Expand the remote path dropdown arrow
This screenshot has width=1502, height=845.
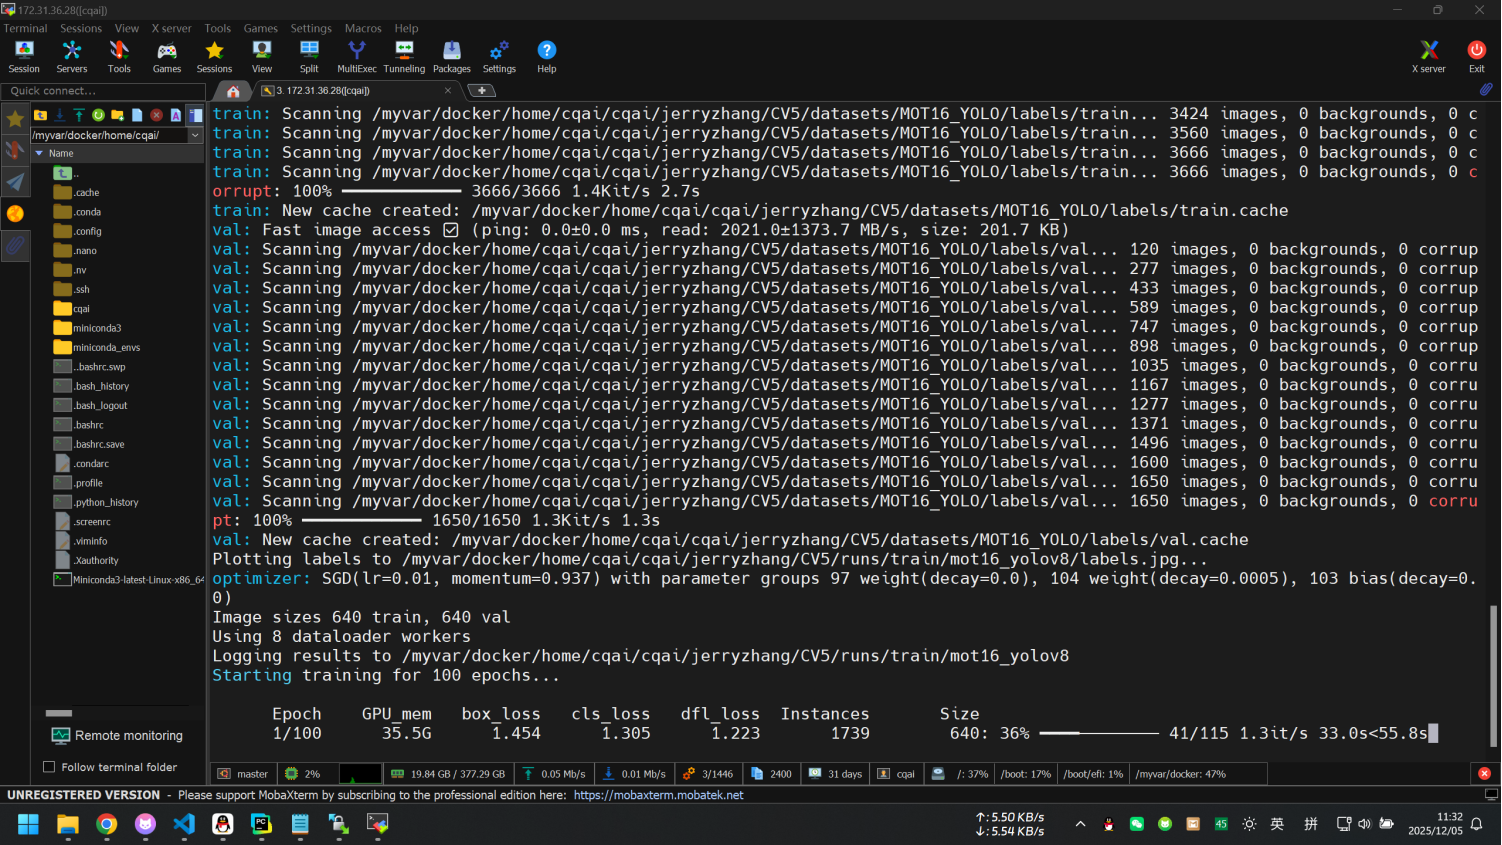coord(195,135)
